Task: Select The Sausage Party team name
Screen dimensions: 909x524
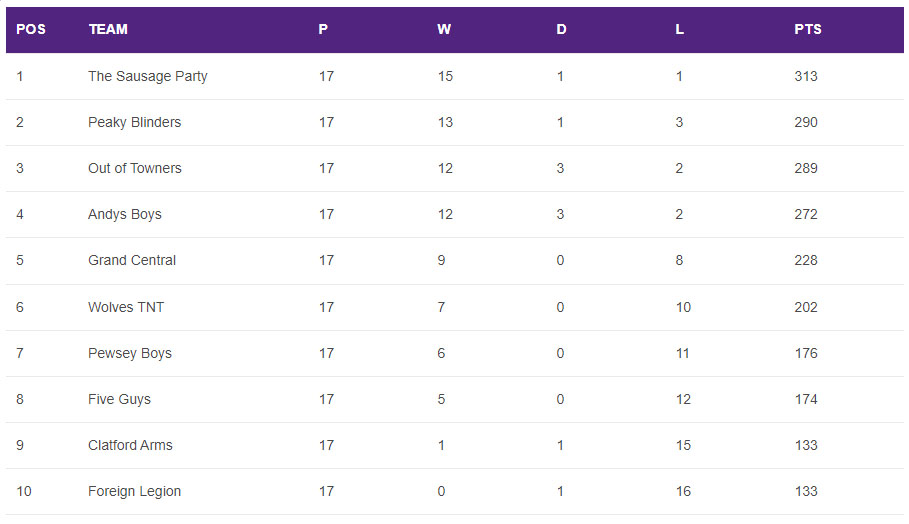Action: 148,77
